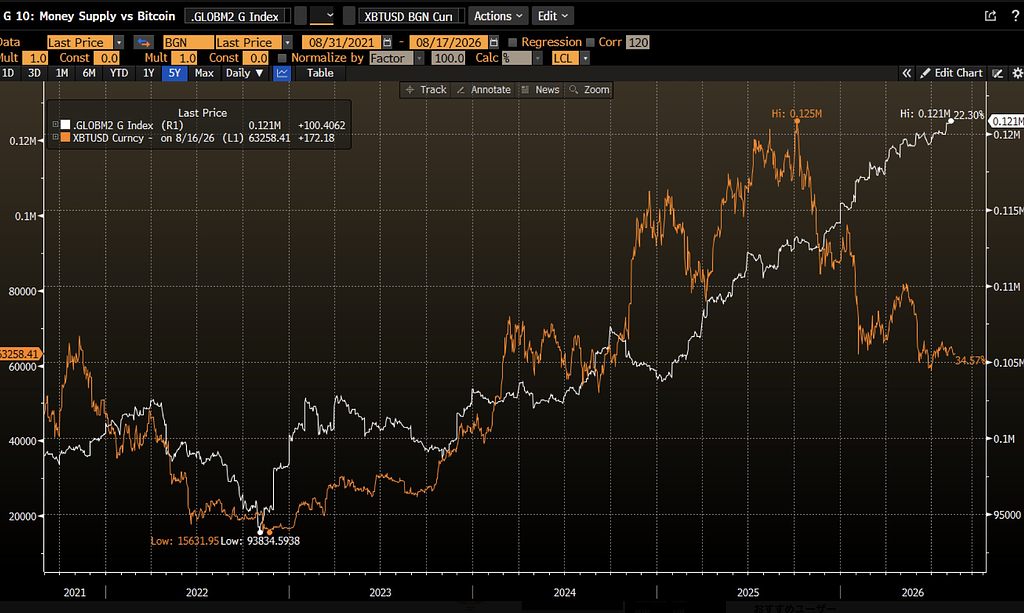
Task: Select the line chart view icon
Action: [x=282, y=73]
